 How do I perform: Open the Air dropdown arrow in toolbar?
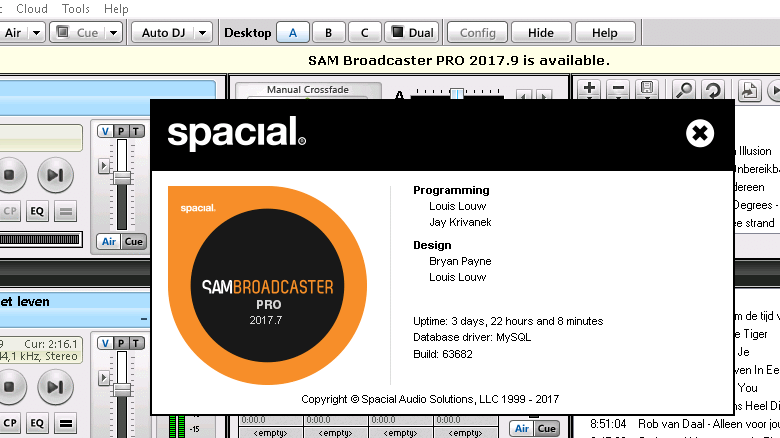tap(36, 33)
